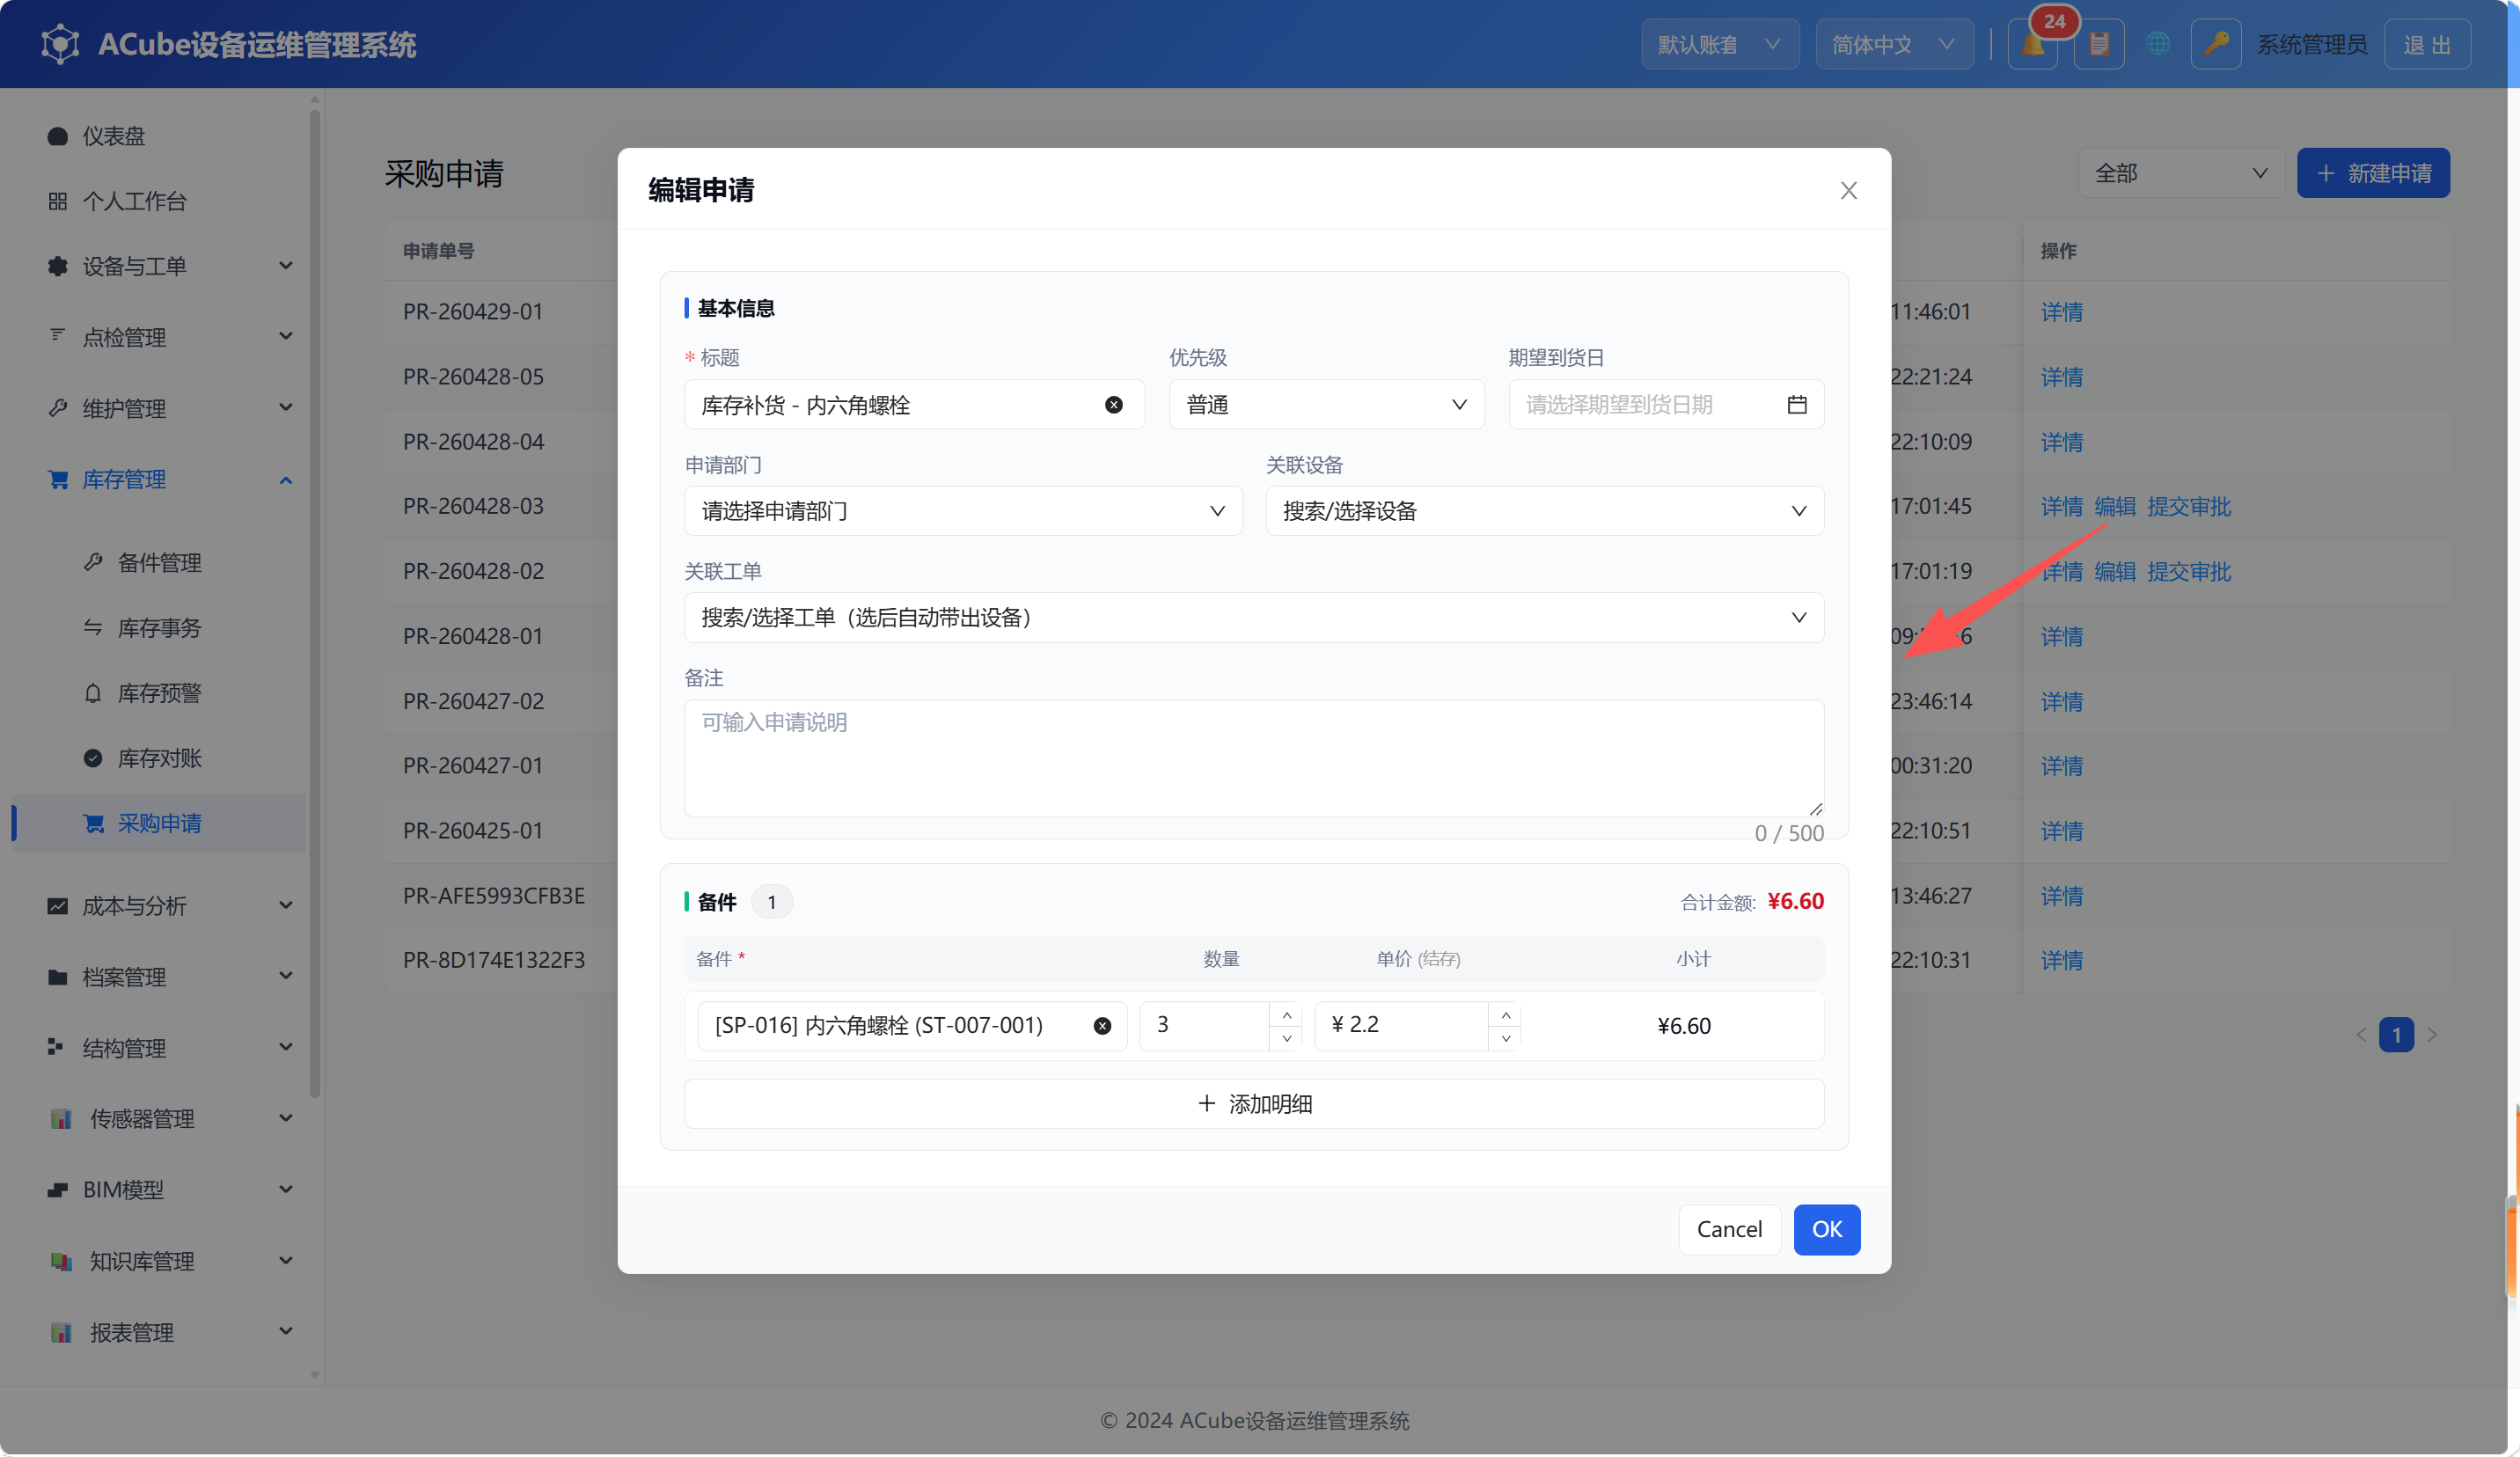Screen dimensions: 2520x1457
Task: Decrease the 数量 value
Action: coord(1287,1038)
